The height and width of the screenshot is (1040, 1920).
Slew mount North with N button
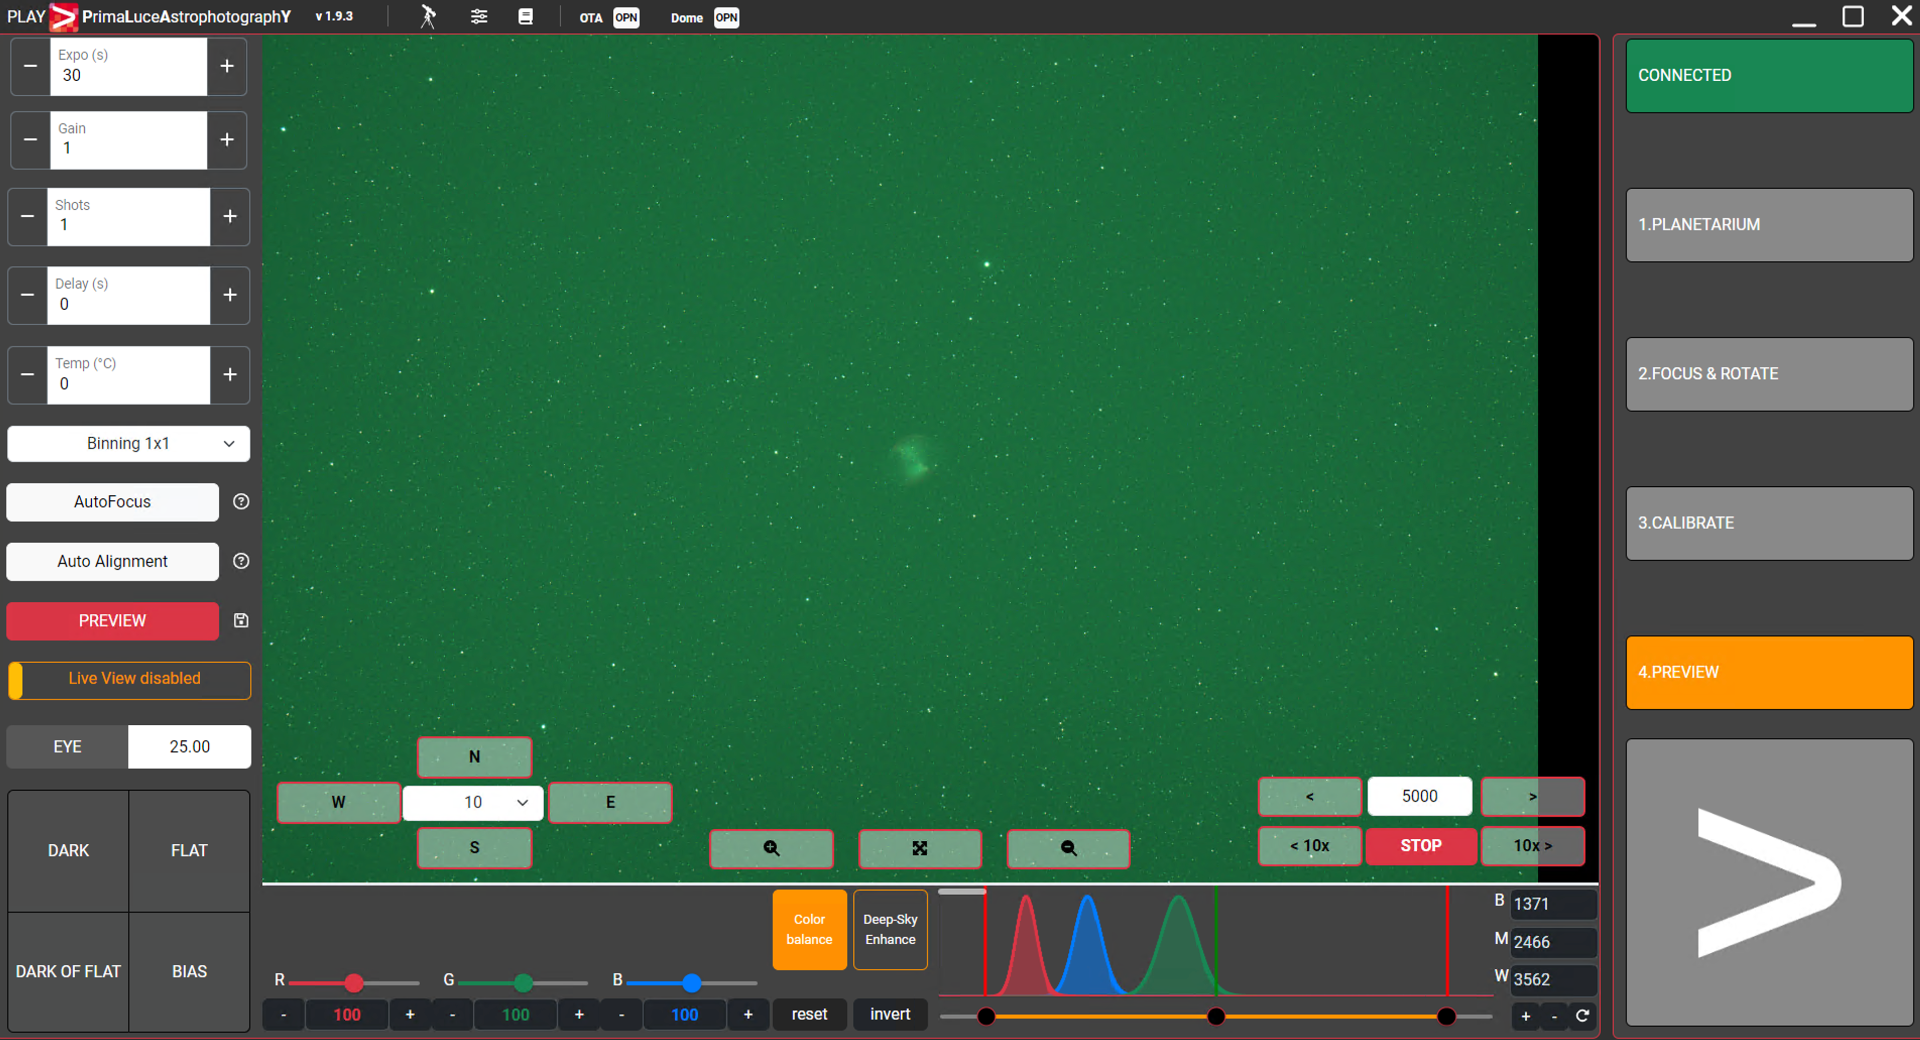pos(474,757)
